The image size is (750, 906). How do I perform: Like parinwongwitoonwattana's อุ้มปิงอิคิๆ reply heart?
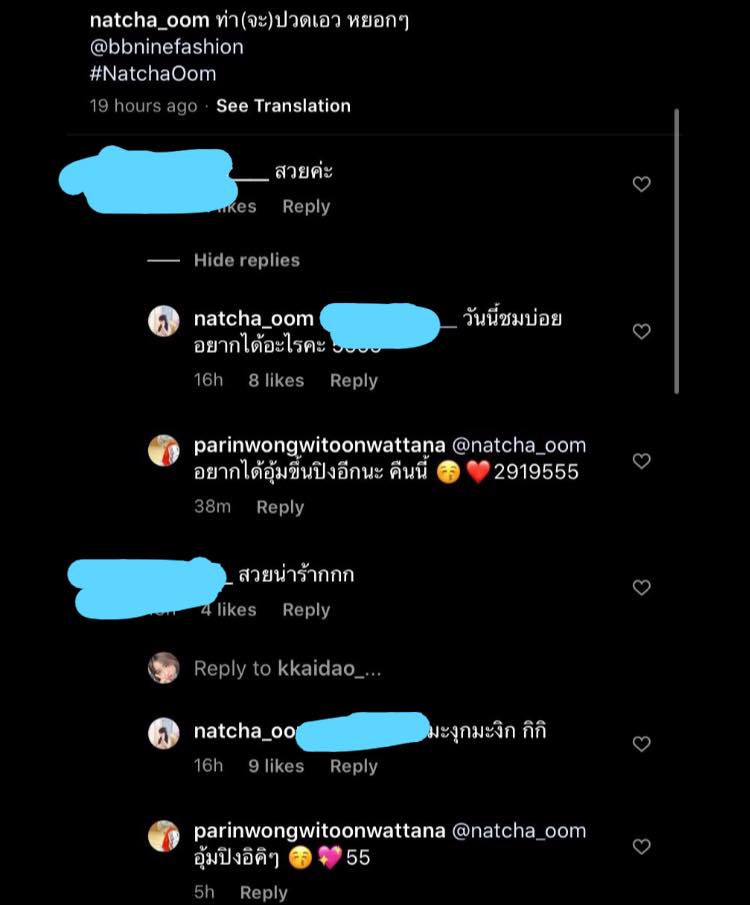[x=641, y=846]
